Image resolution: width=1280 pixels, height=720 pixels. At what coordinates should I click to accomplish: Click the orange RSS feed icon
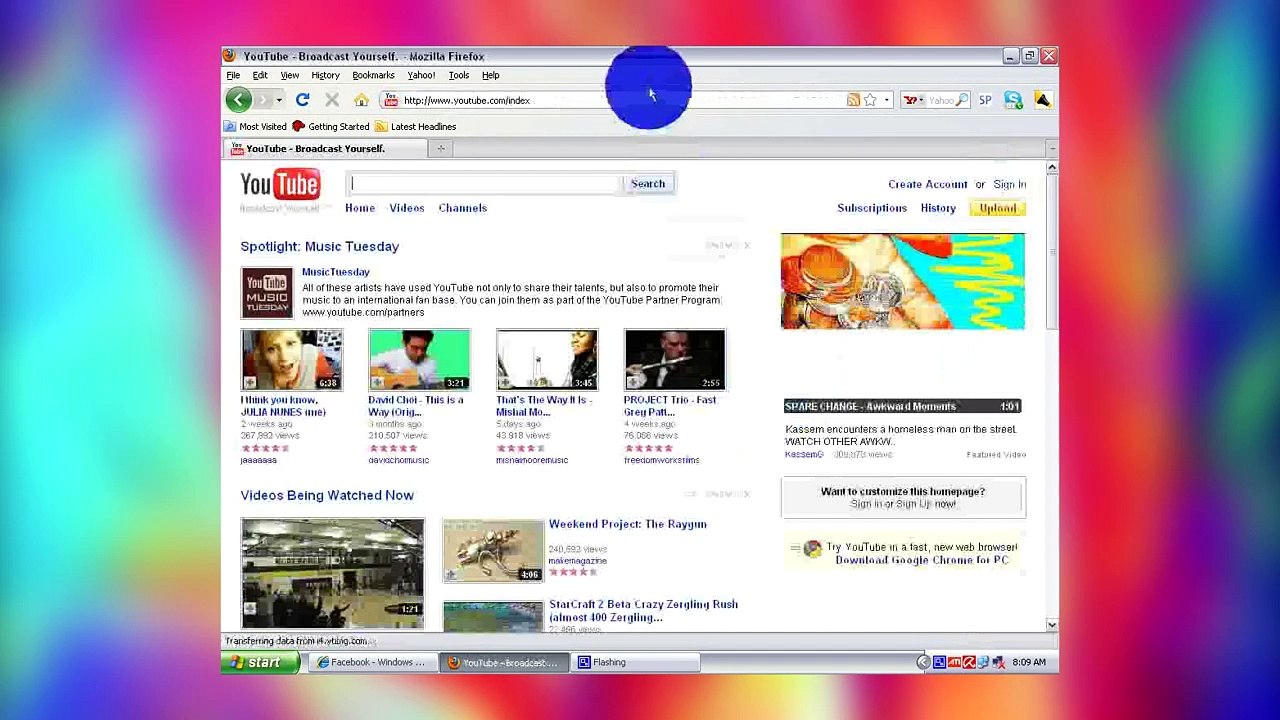[x=853, y=100]
